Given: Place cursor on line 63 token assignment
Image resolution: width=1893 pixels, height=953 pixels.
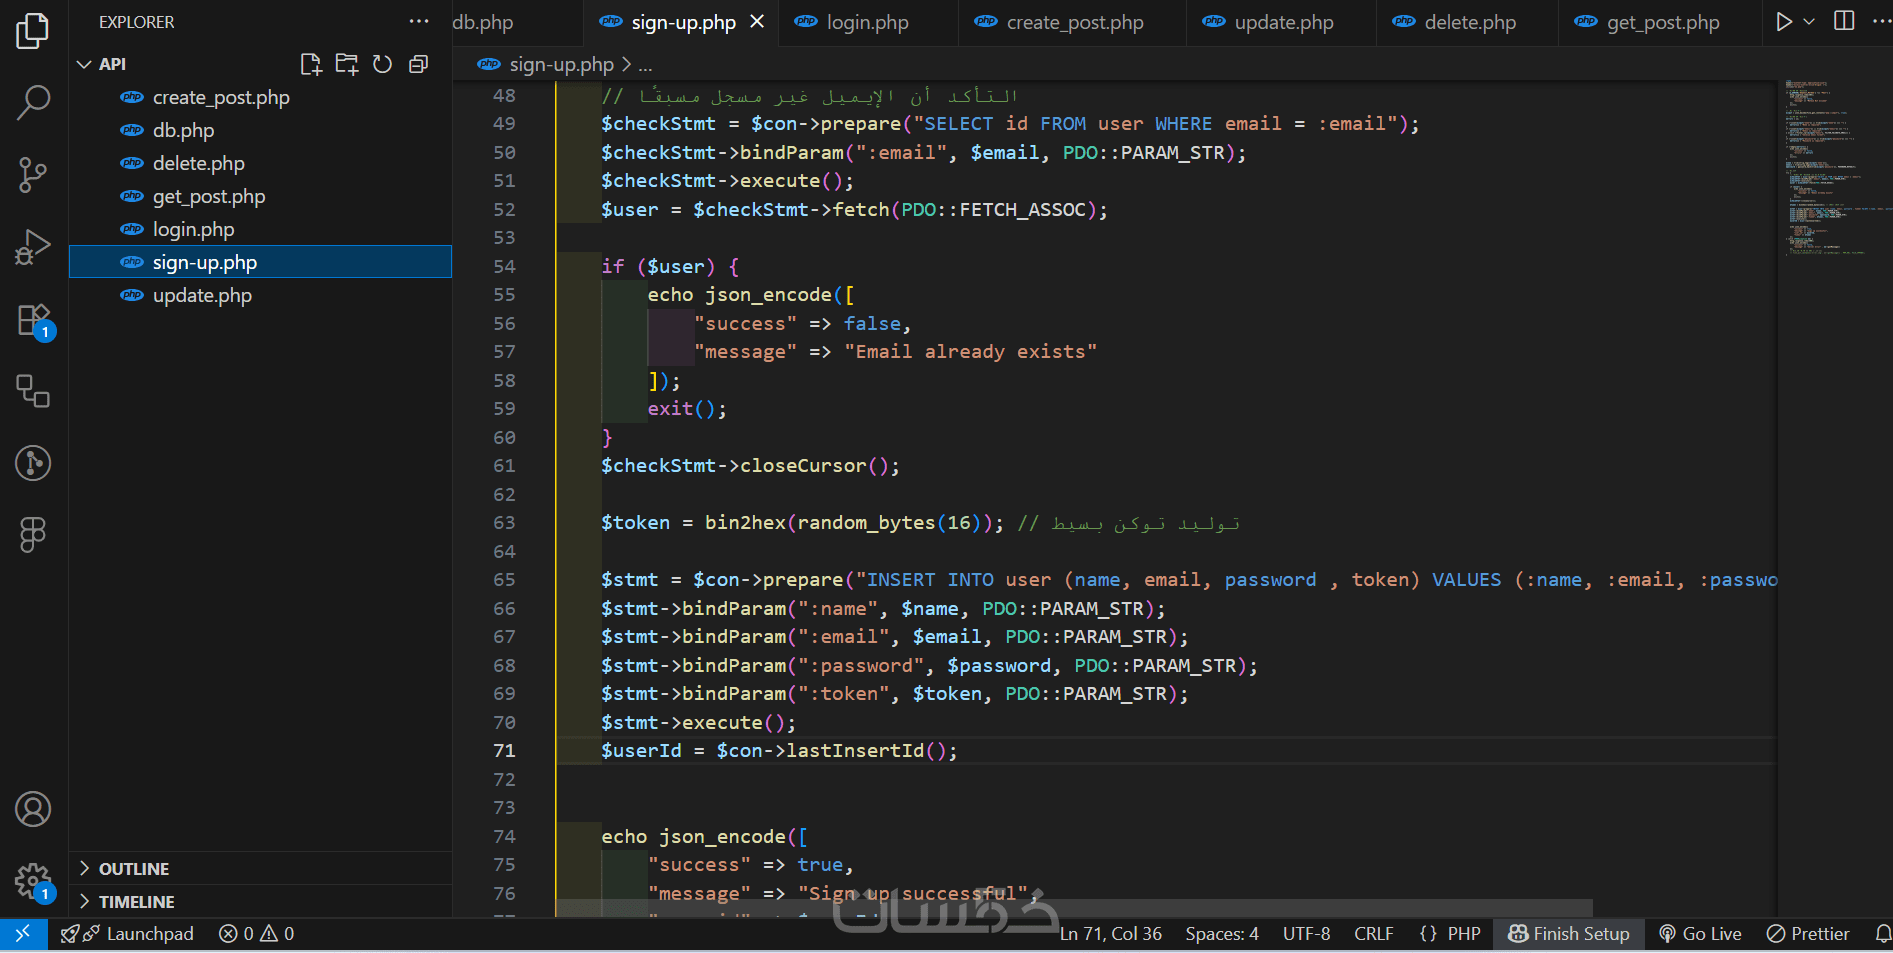Looking at the screenshot, I should click(x=802, y=523).
